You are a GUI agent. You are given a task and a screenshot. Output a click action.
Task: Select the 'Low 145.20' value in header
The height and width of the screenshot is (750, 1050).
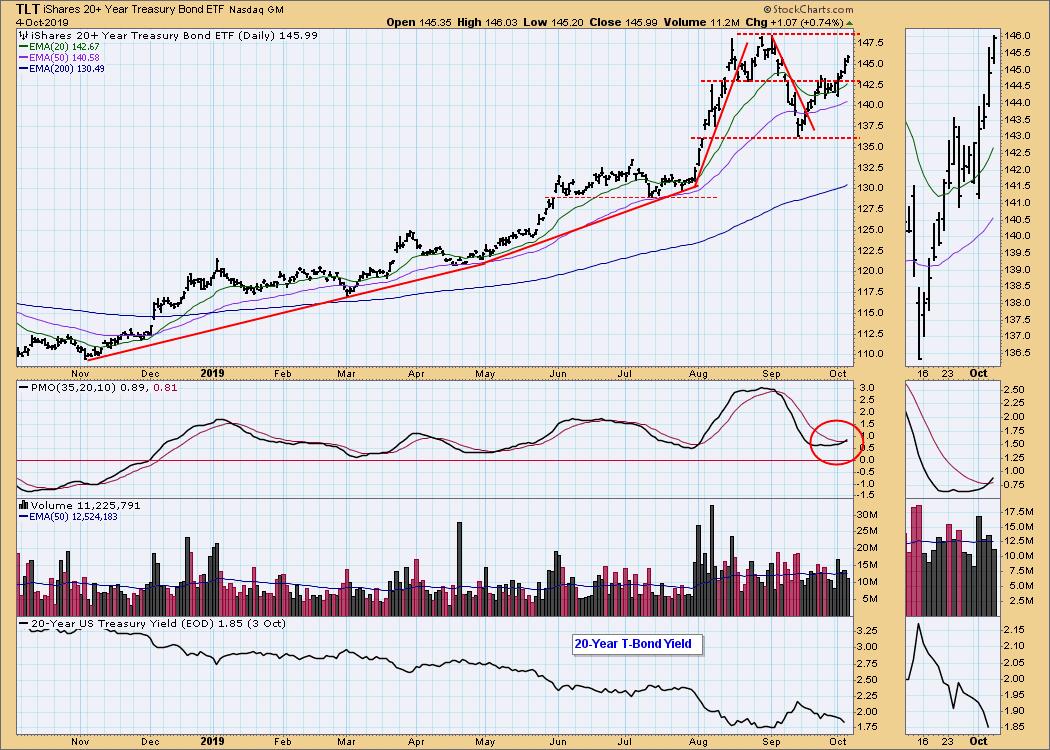click(552, 22)
